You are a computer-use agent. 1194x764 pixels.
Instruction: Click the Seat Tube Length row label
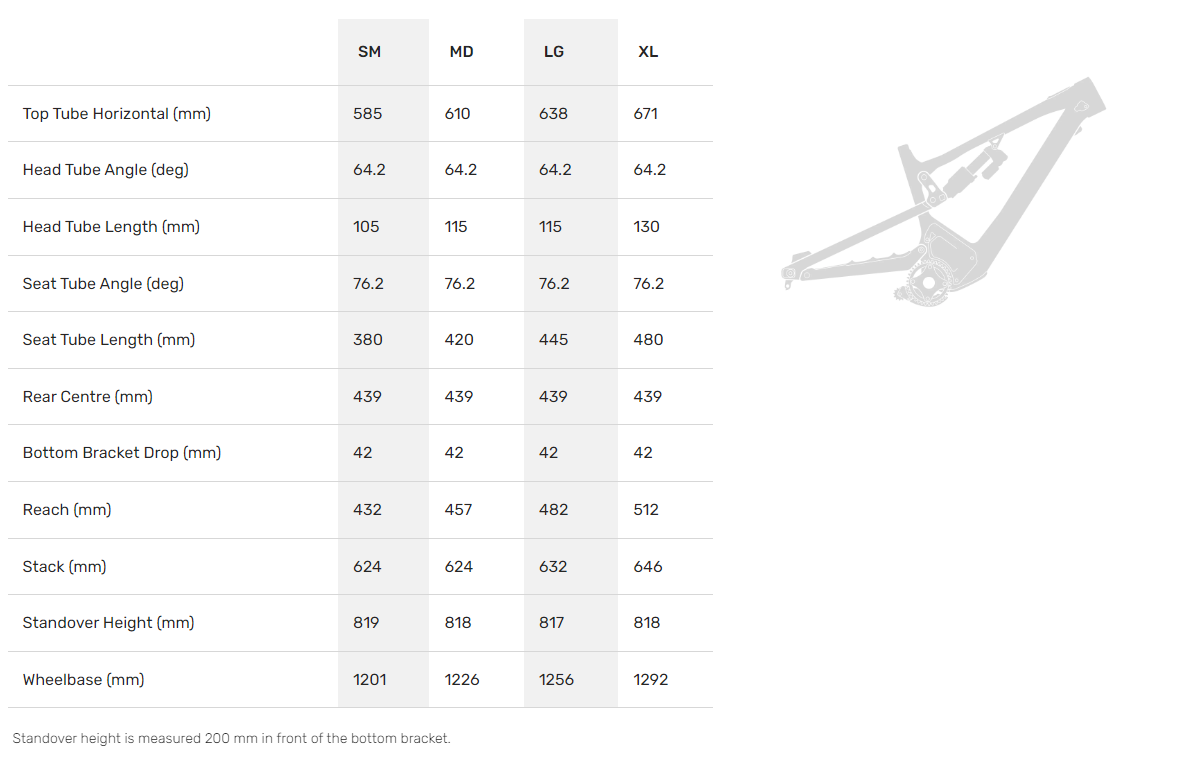(109, 340)
